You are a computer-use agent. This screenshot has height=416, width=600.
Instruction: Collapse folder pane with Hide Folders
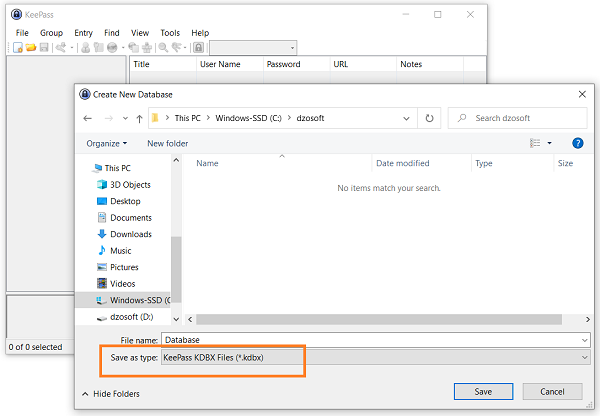[x=111, y=393]
